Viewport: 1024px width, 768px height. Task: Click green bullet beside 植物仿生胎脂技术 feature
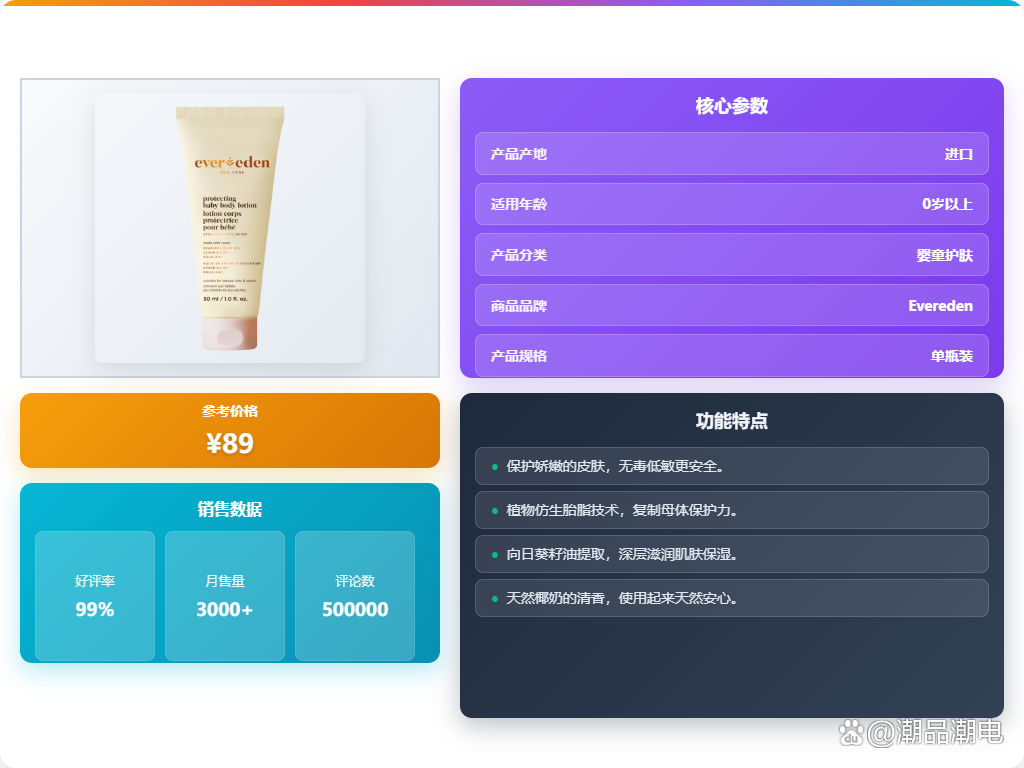pos(494,510)
